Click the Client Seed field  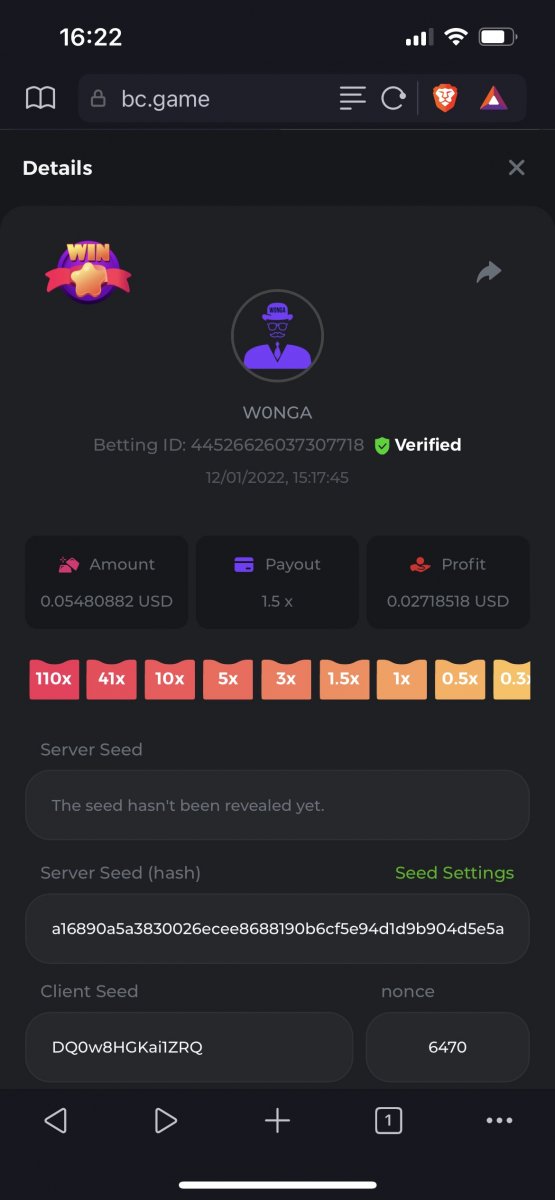[189, 1047]
